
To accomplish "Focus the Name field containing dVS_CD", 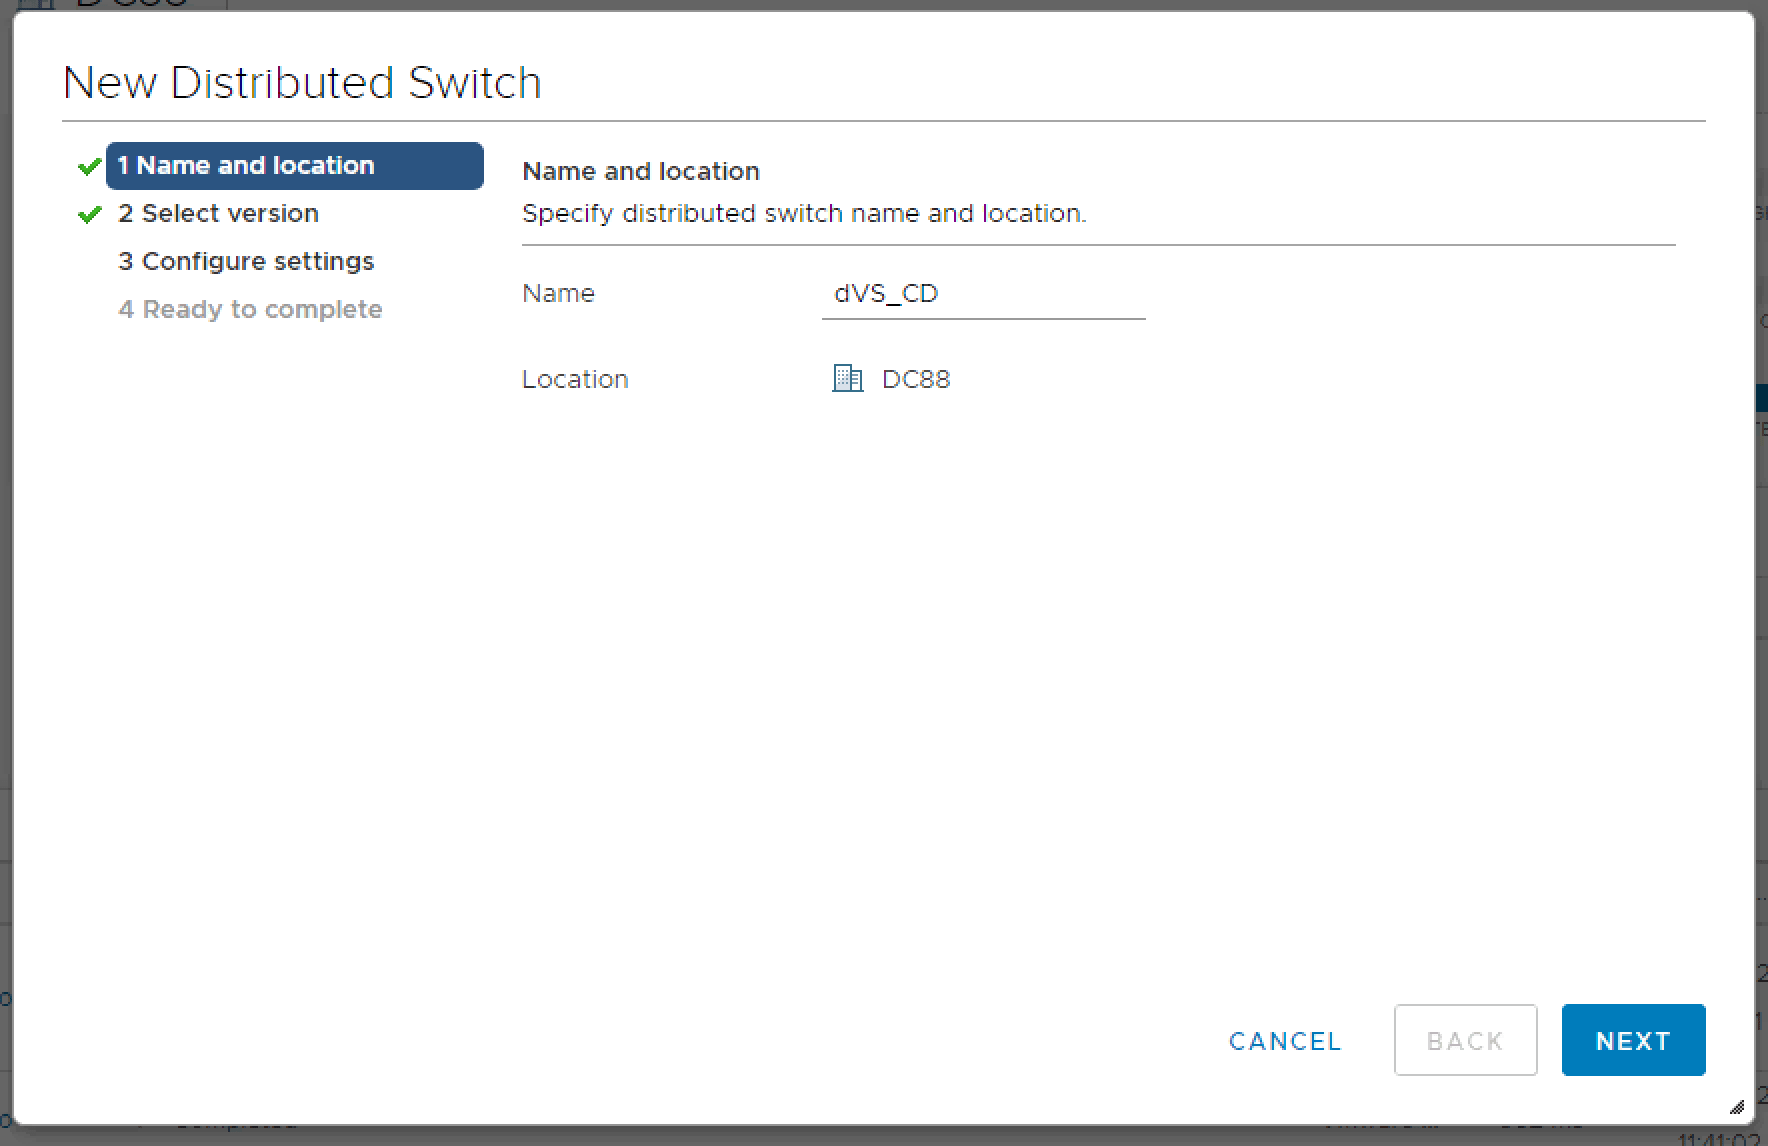I will point(983,294).
